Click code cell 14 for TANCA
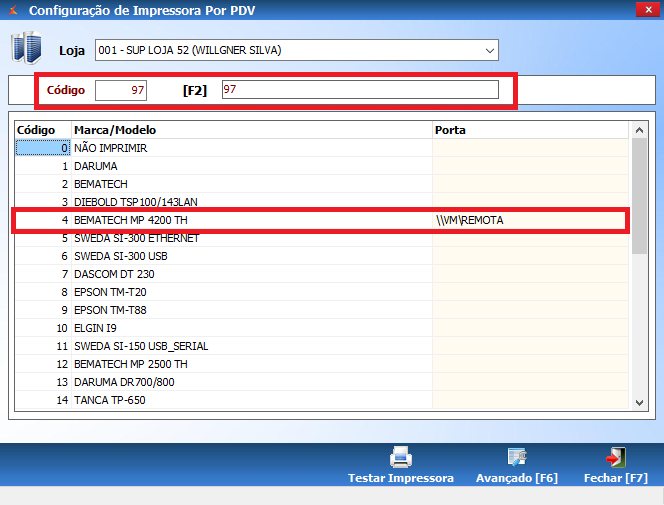664x505 pixels. point(43,400)
